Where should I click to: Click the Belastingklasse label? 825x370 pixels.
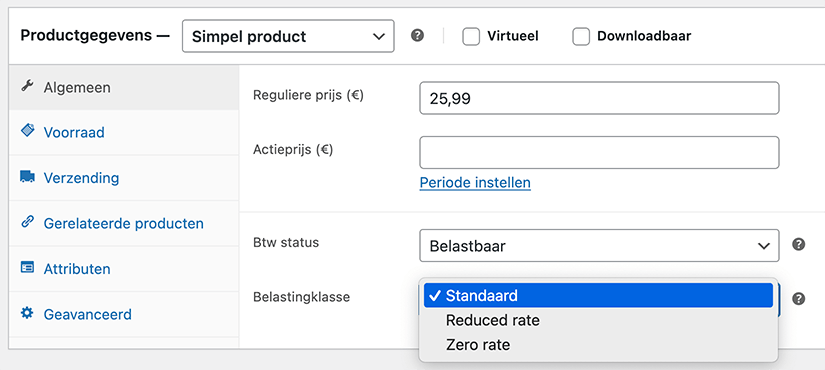(301, 297)
